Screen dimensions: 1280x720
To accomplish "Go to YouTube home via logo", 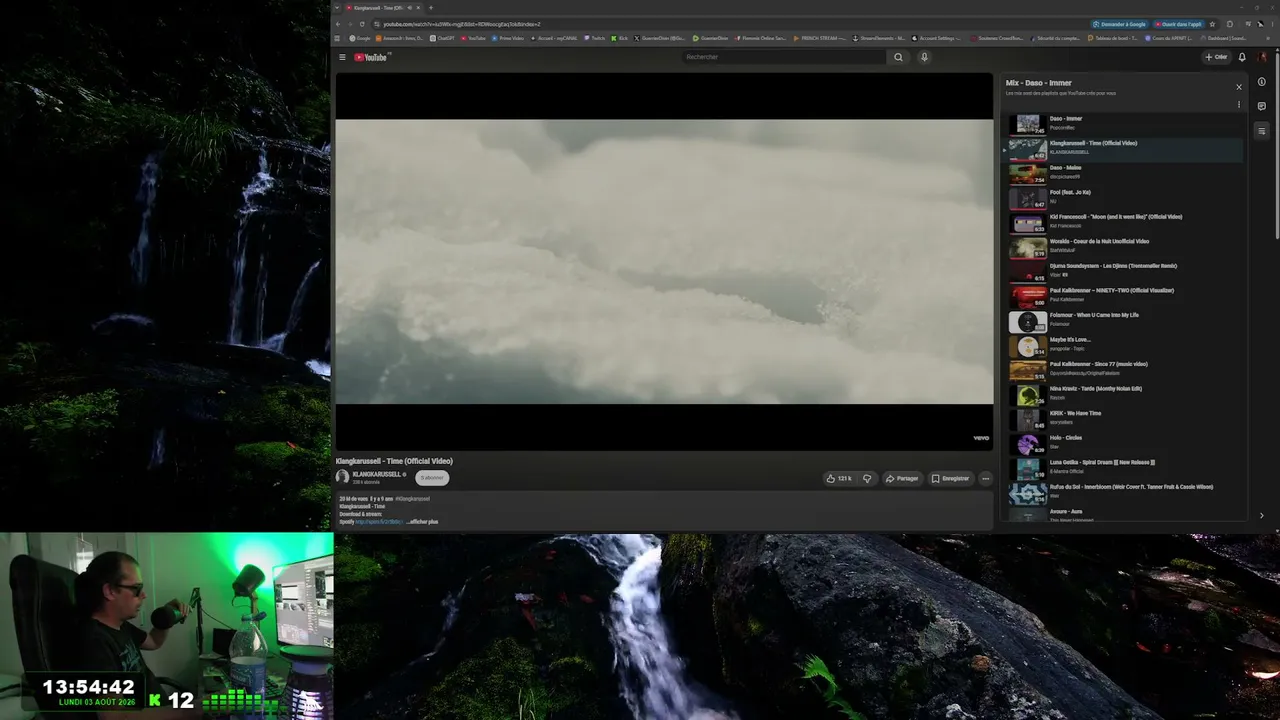I will 370,57.
